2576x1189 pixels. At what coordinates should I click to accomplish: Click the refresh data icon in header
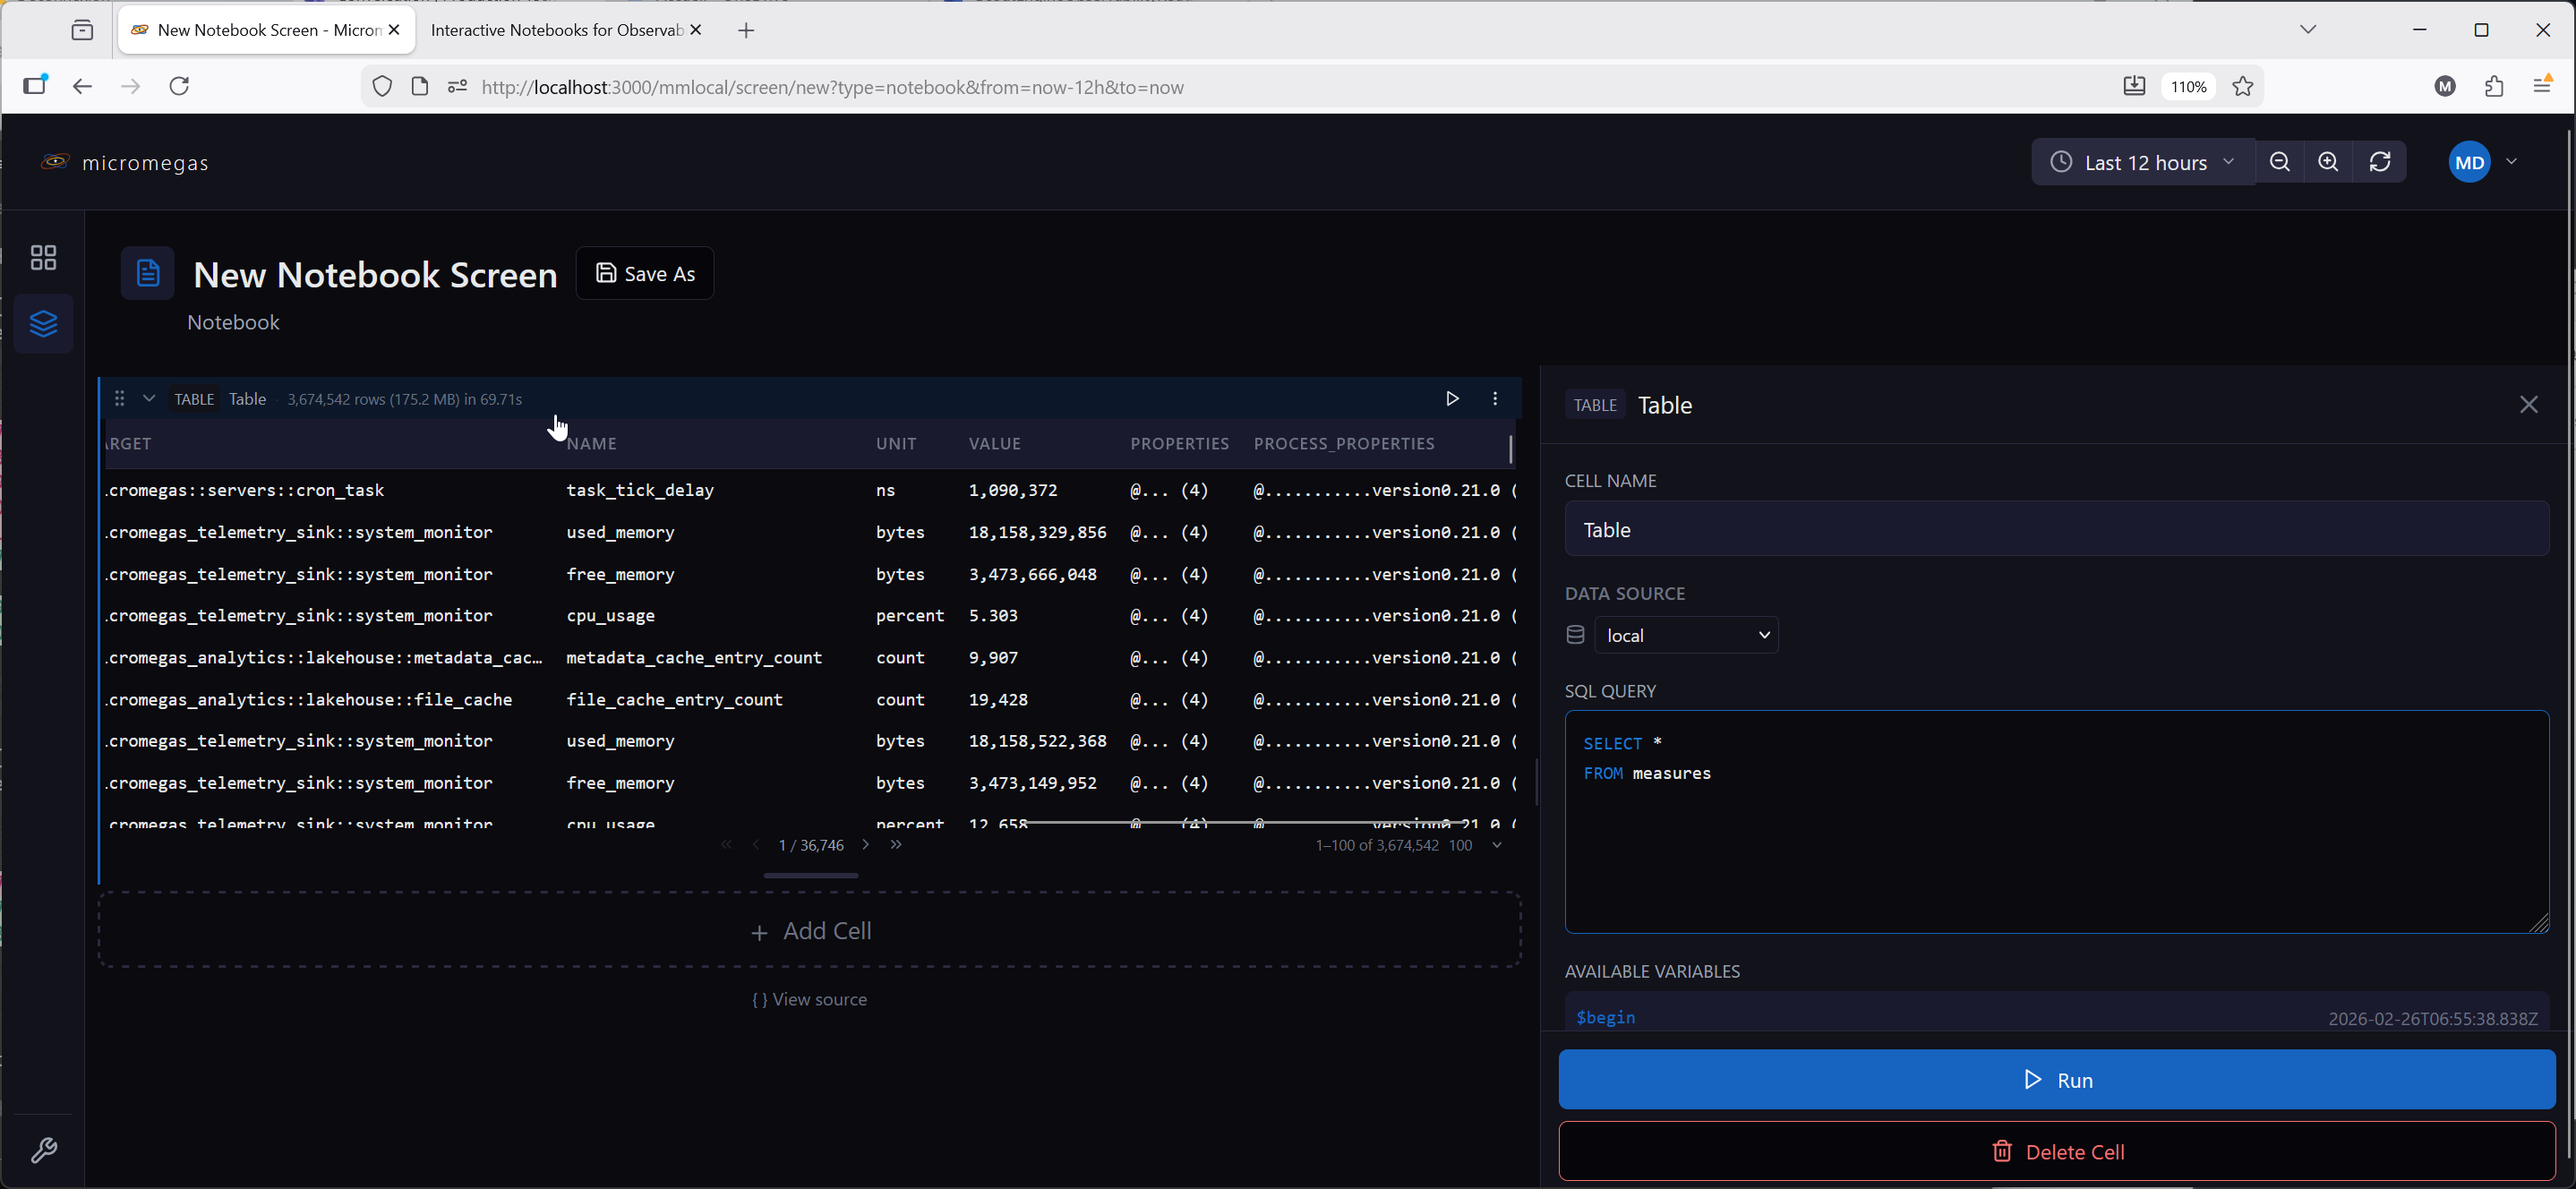click(2380, 162)
